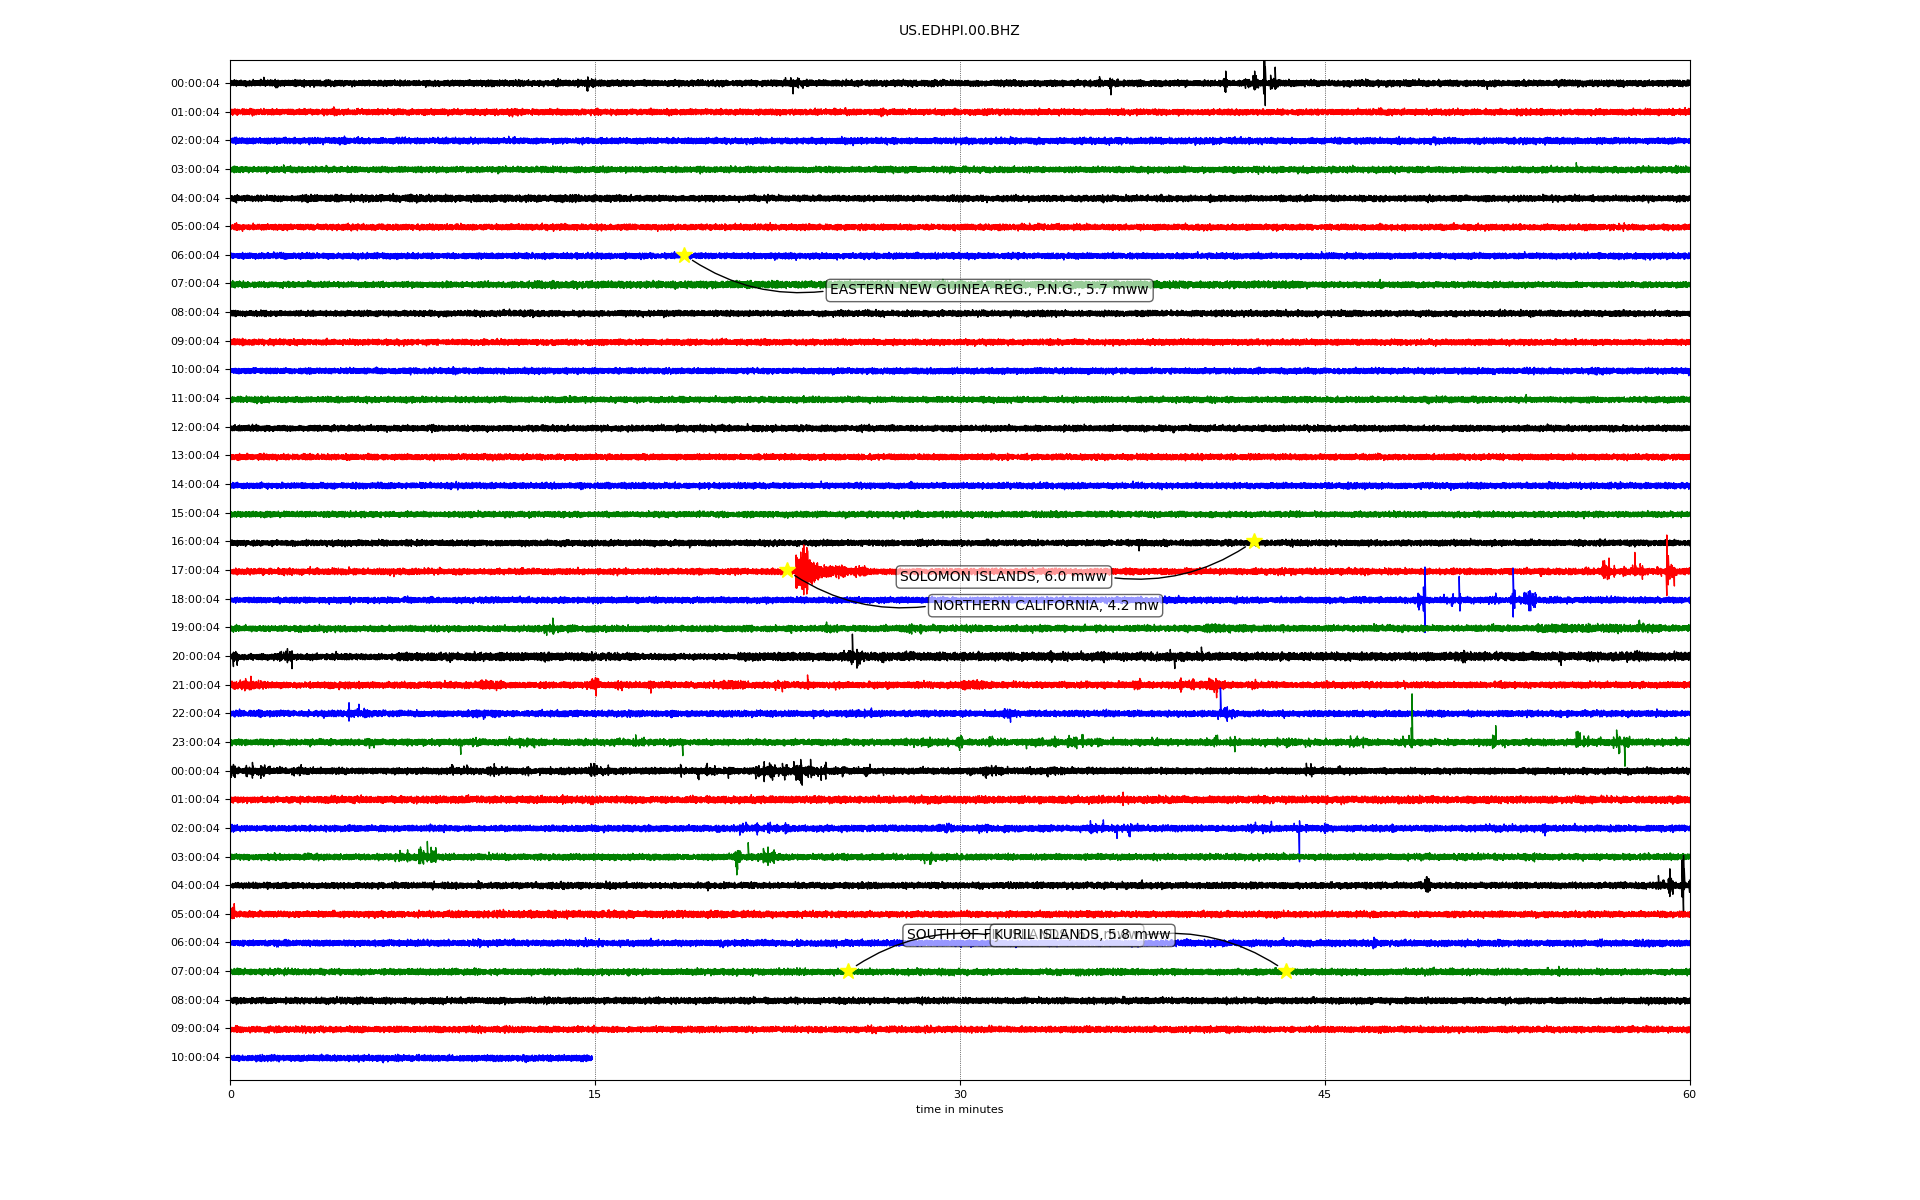Click yellow star on the 16:00:04 black trace
The image size is (1920, 1200).
[x=1254, y=542]
